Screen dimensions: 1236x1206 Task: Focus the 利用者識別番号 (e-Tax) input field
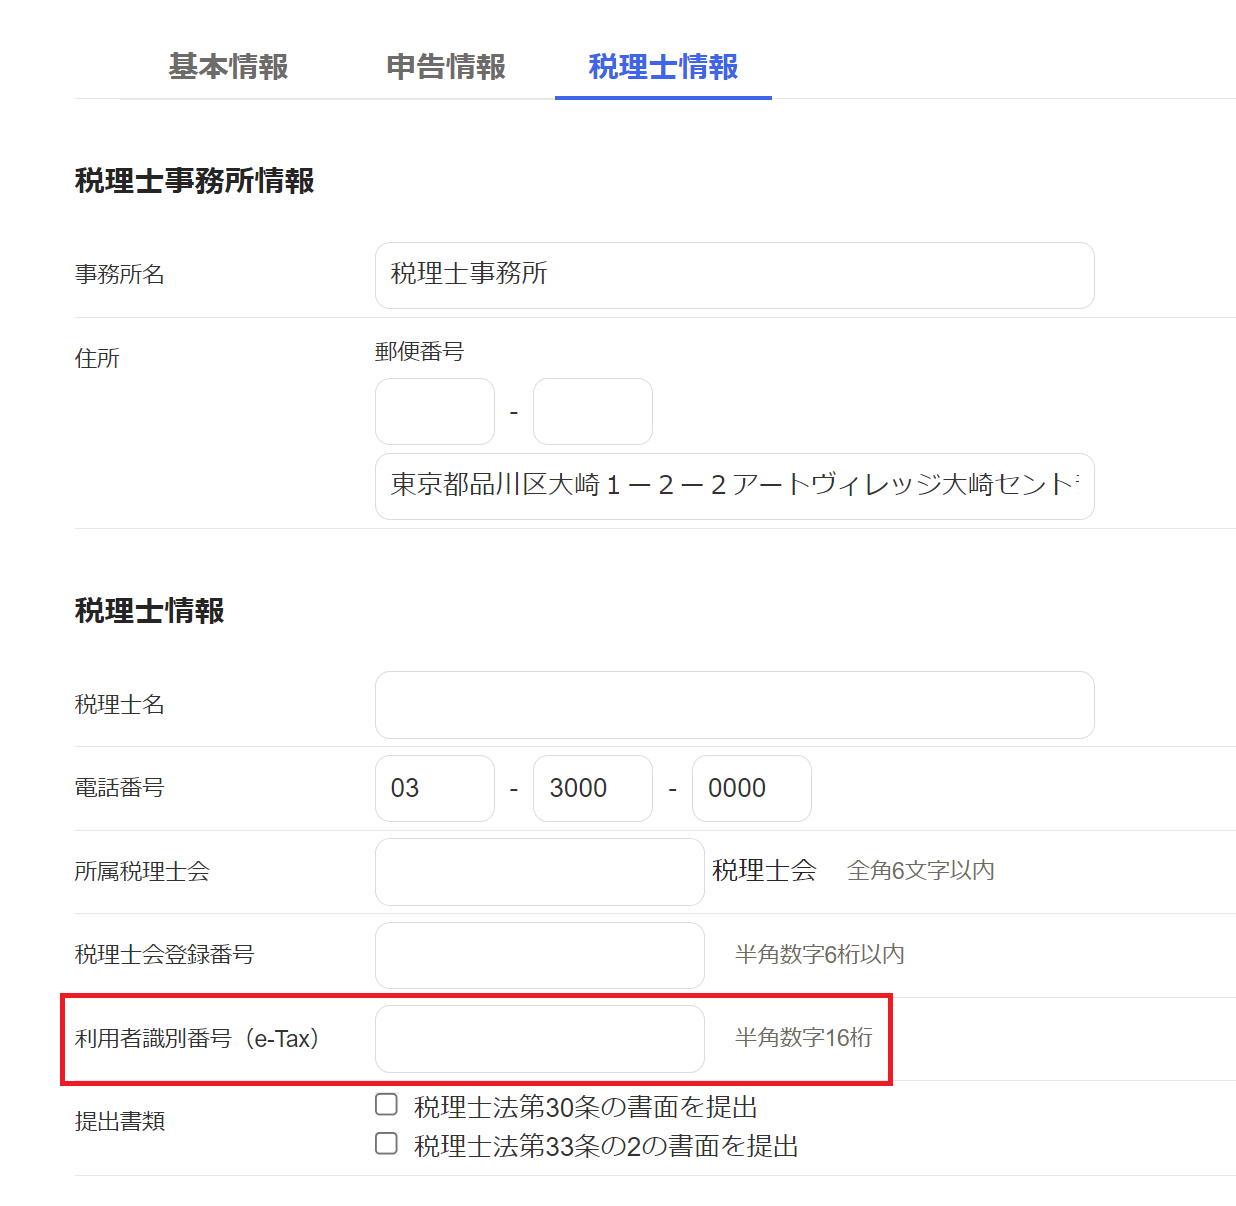click(x=539, y=1039)
